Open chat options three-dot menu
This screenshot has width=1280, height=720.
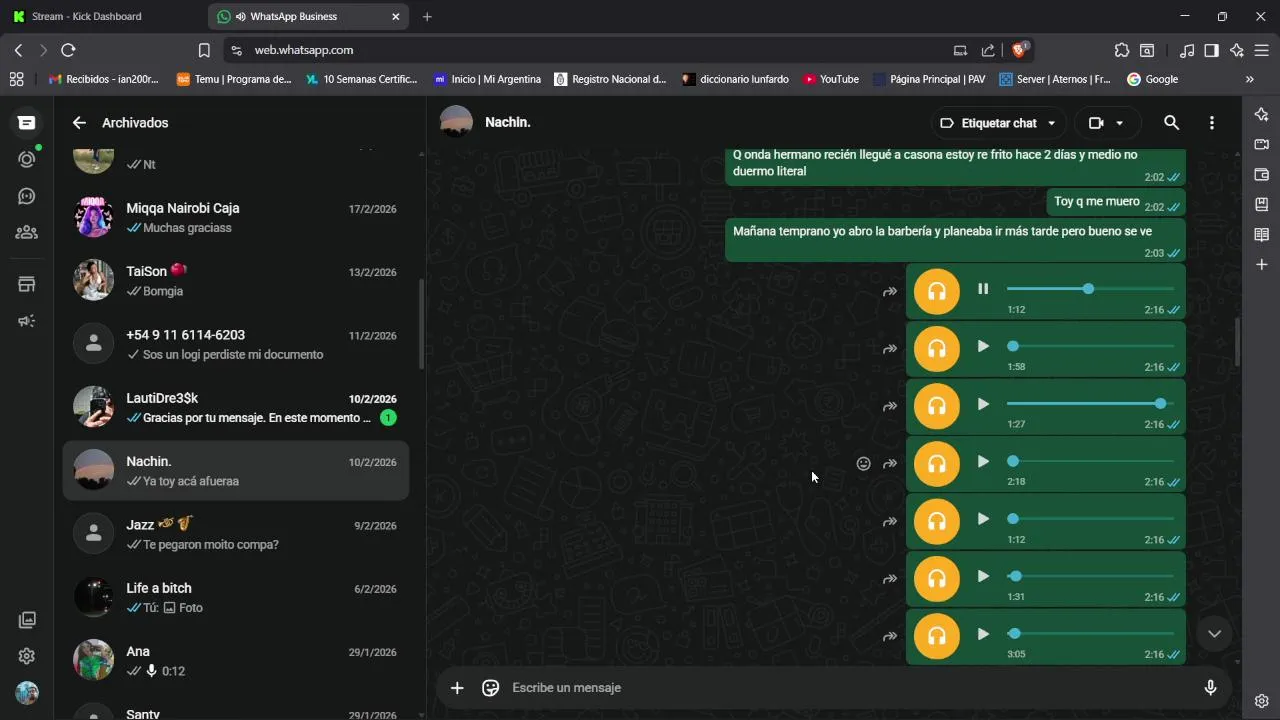1212,123
